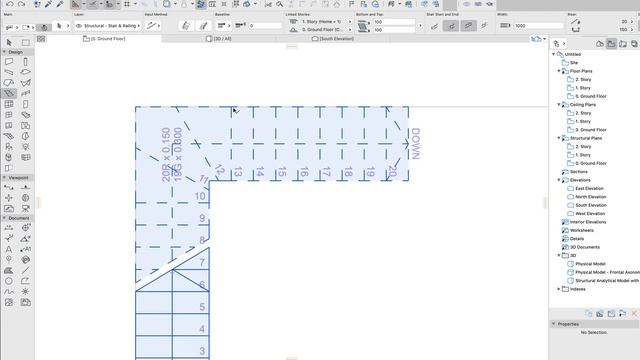Open the Input Method dropdown
The width and height of the screenshot is (640, 360).
153,26
